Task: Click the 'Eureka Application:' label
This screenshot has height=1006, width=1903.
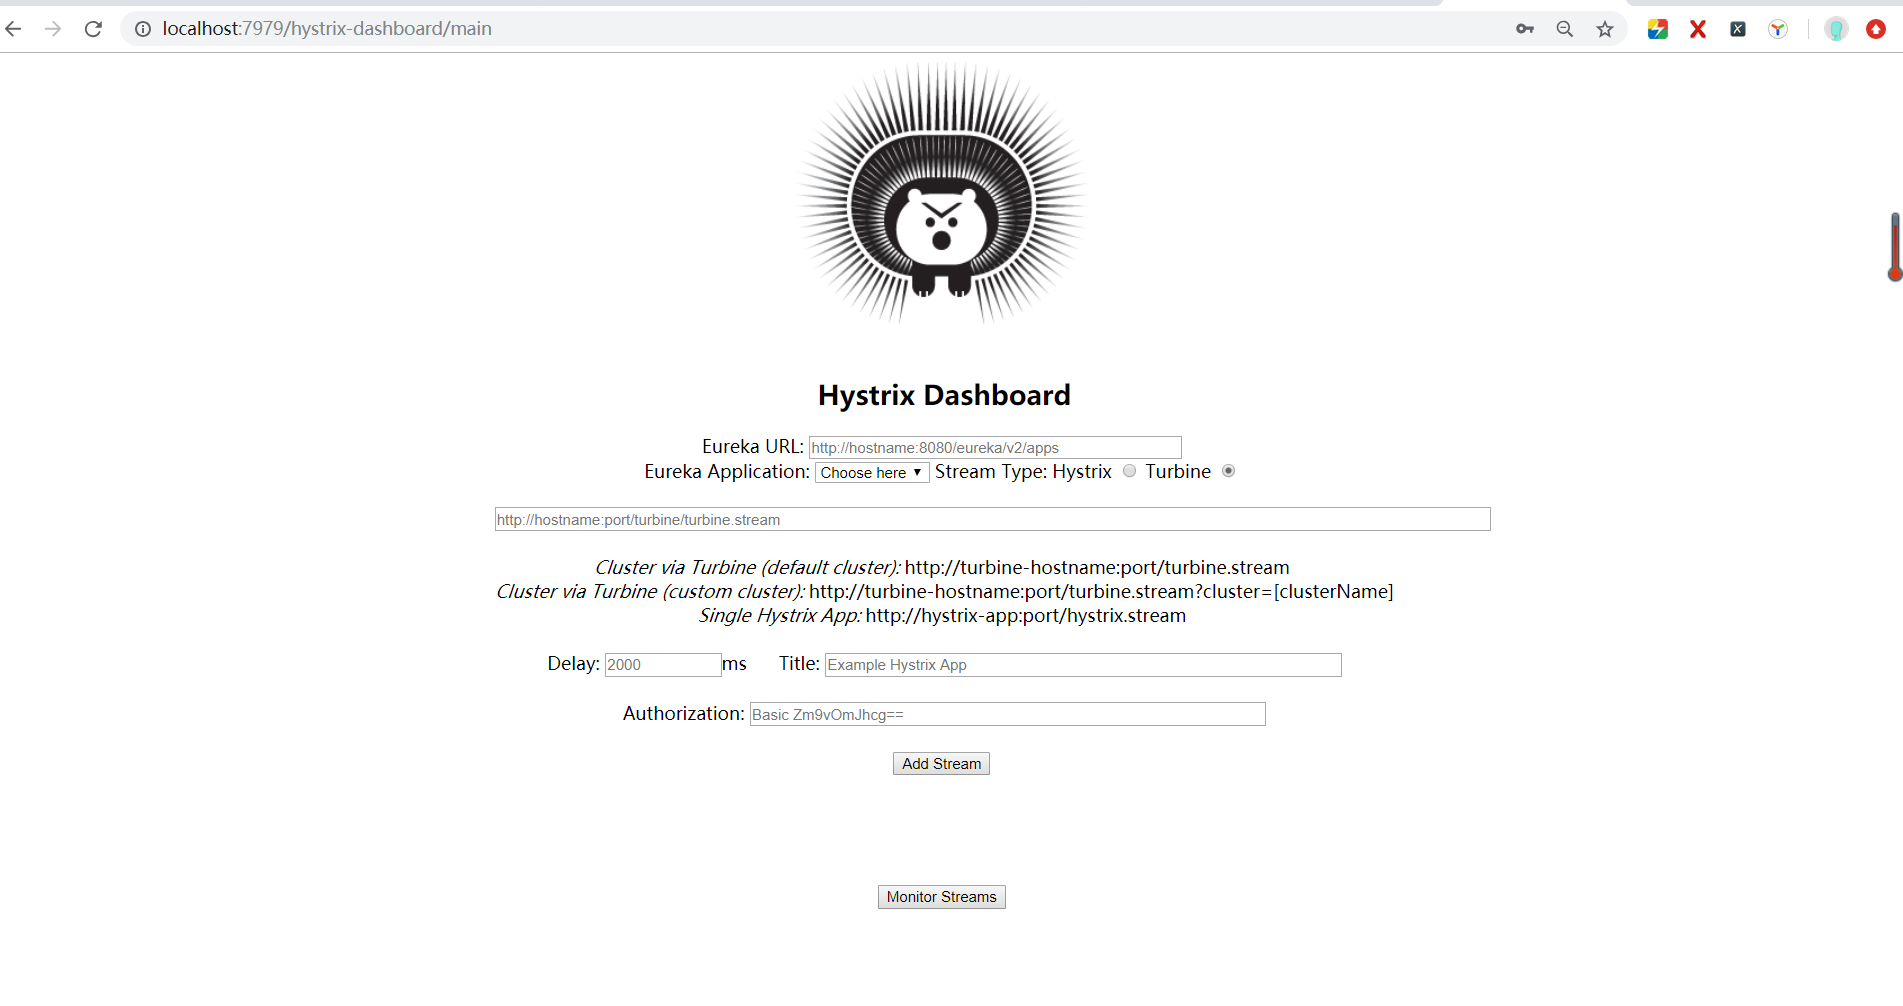Action: (727, 472)
